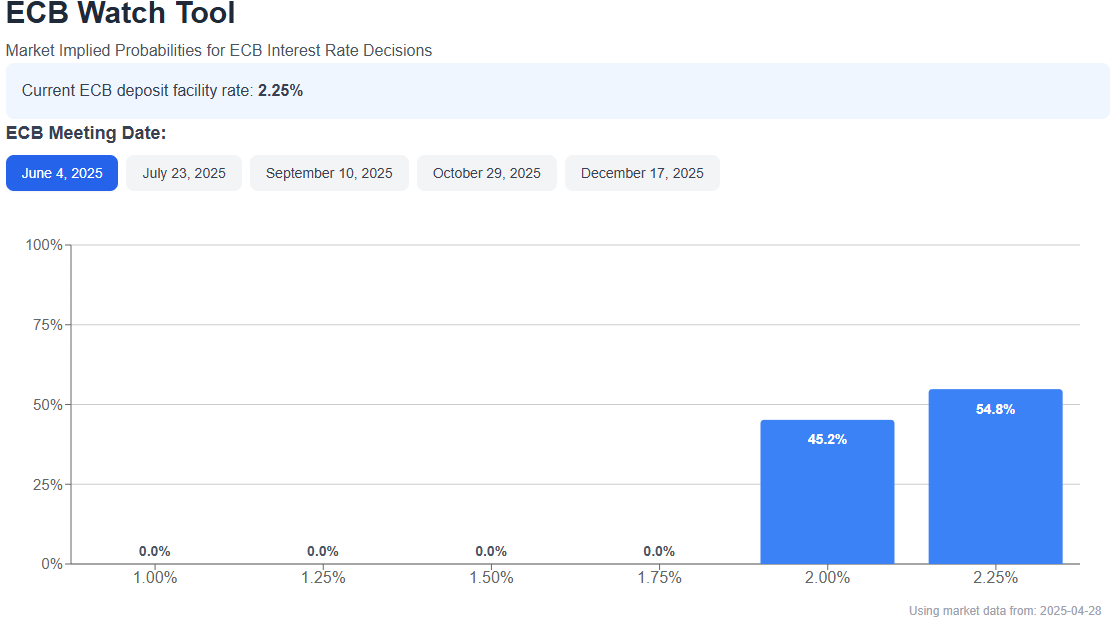Click the 1.25% x-axis rate label
This screenshot has width=1111, height=623.
coord(323,578)
